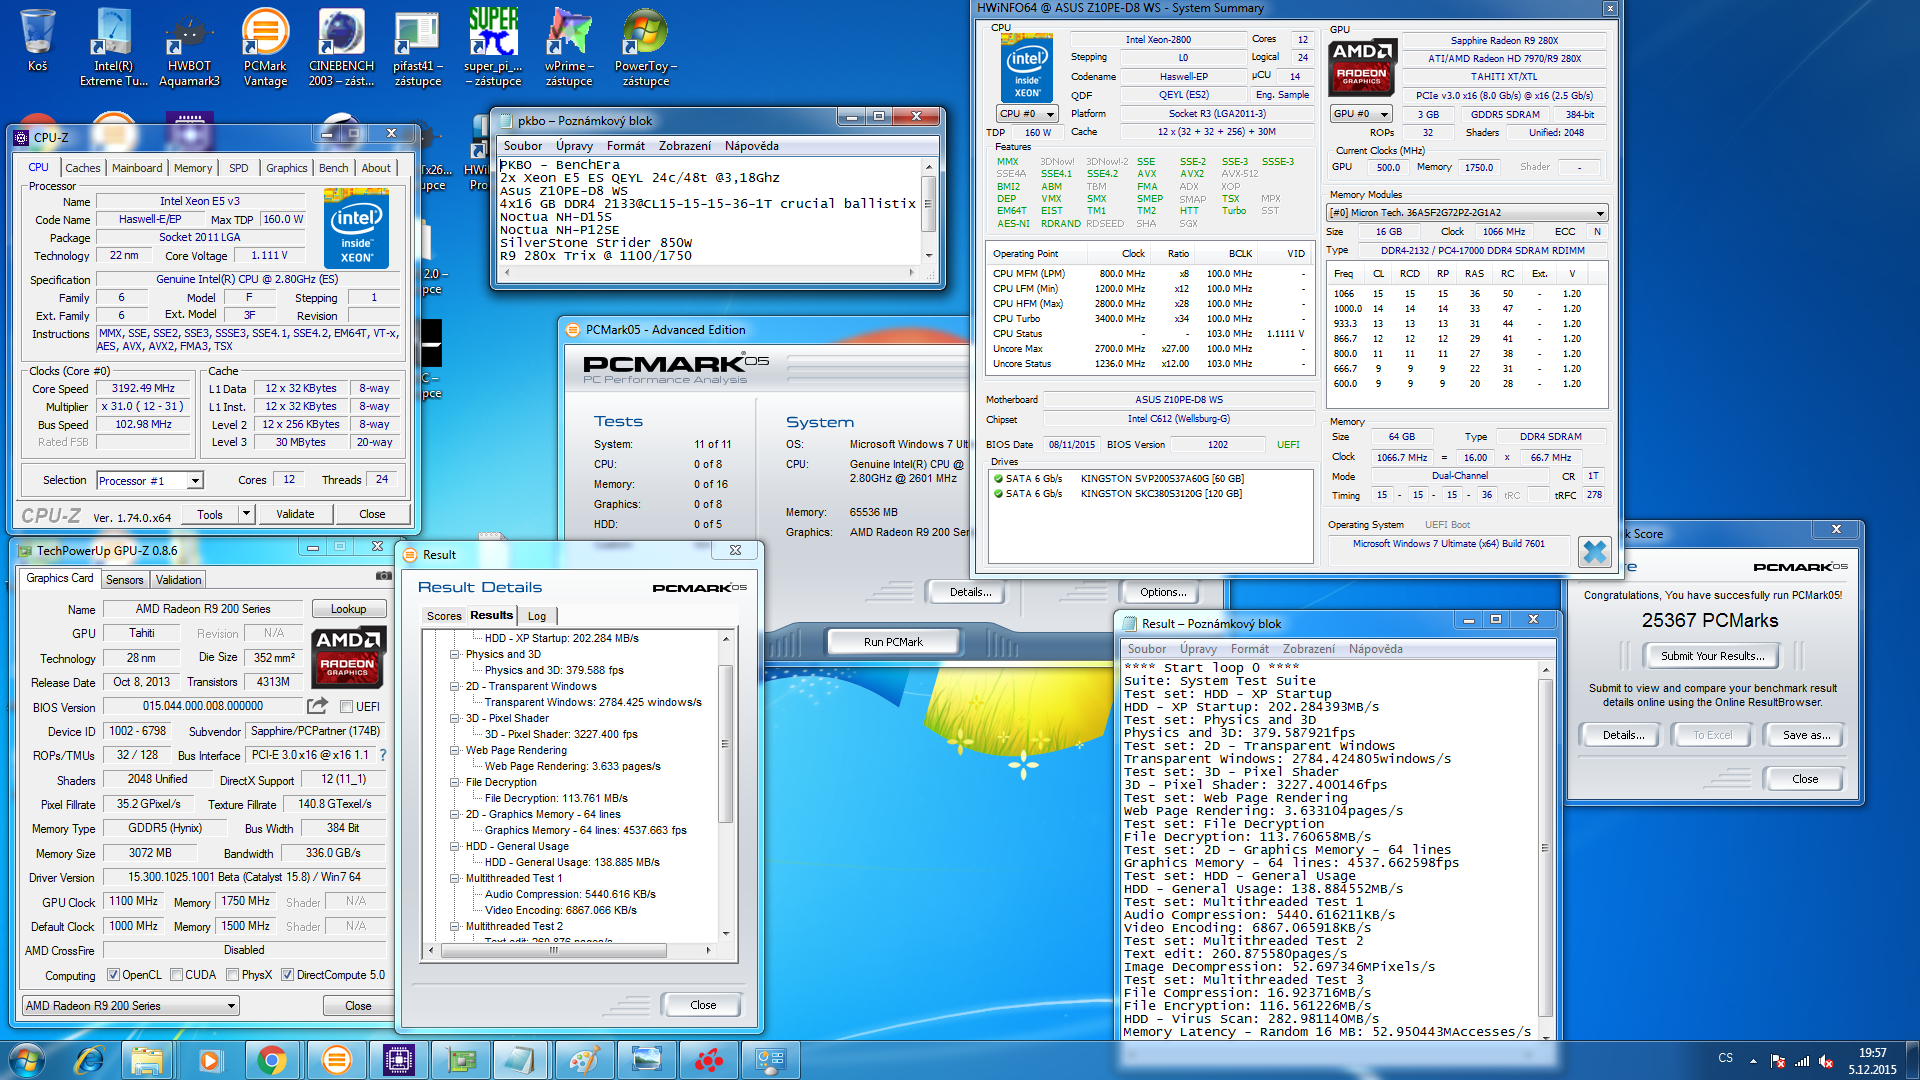Open Paint palette taskbar icon
1920x1080 pixels.
pyautogui.click(x=583, y=1060)
